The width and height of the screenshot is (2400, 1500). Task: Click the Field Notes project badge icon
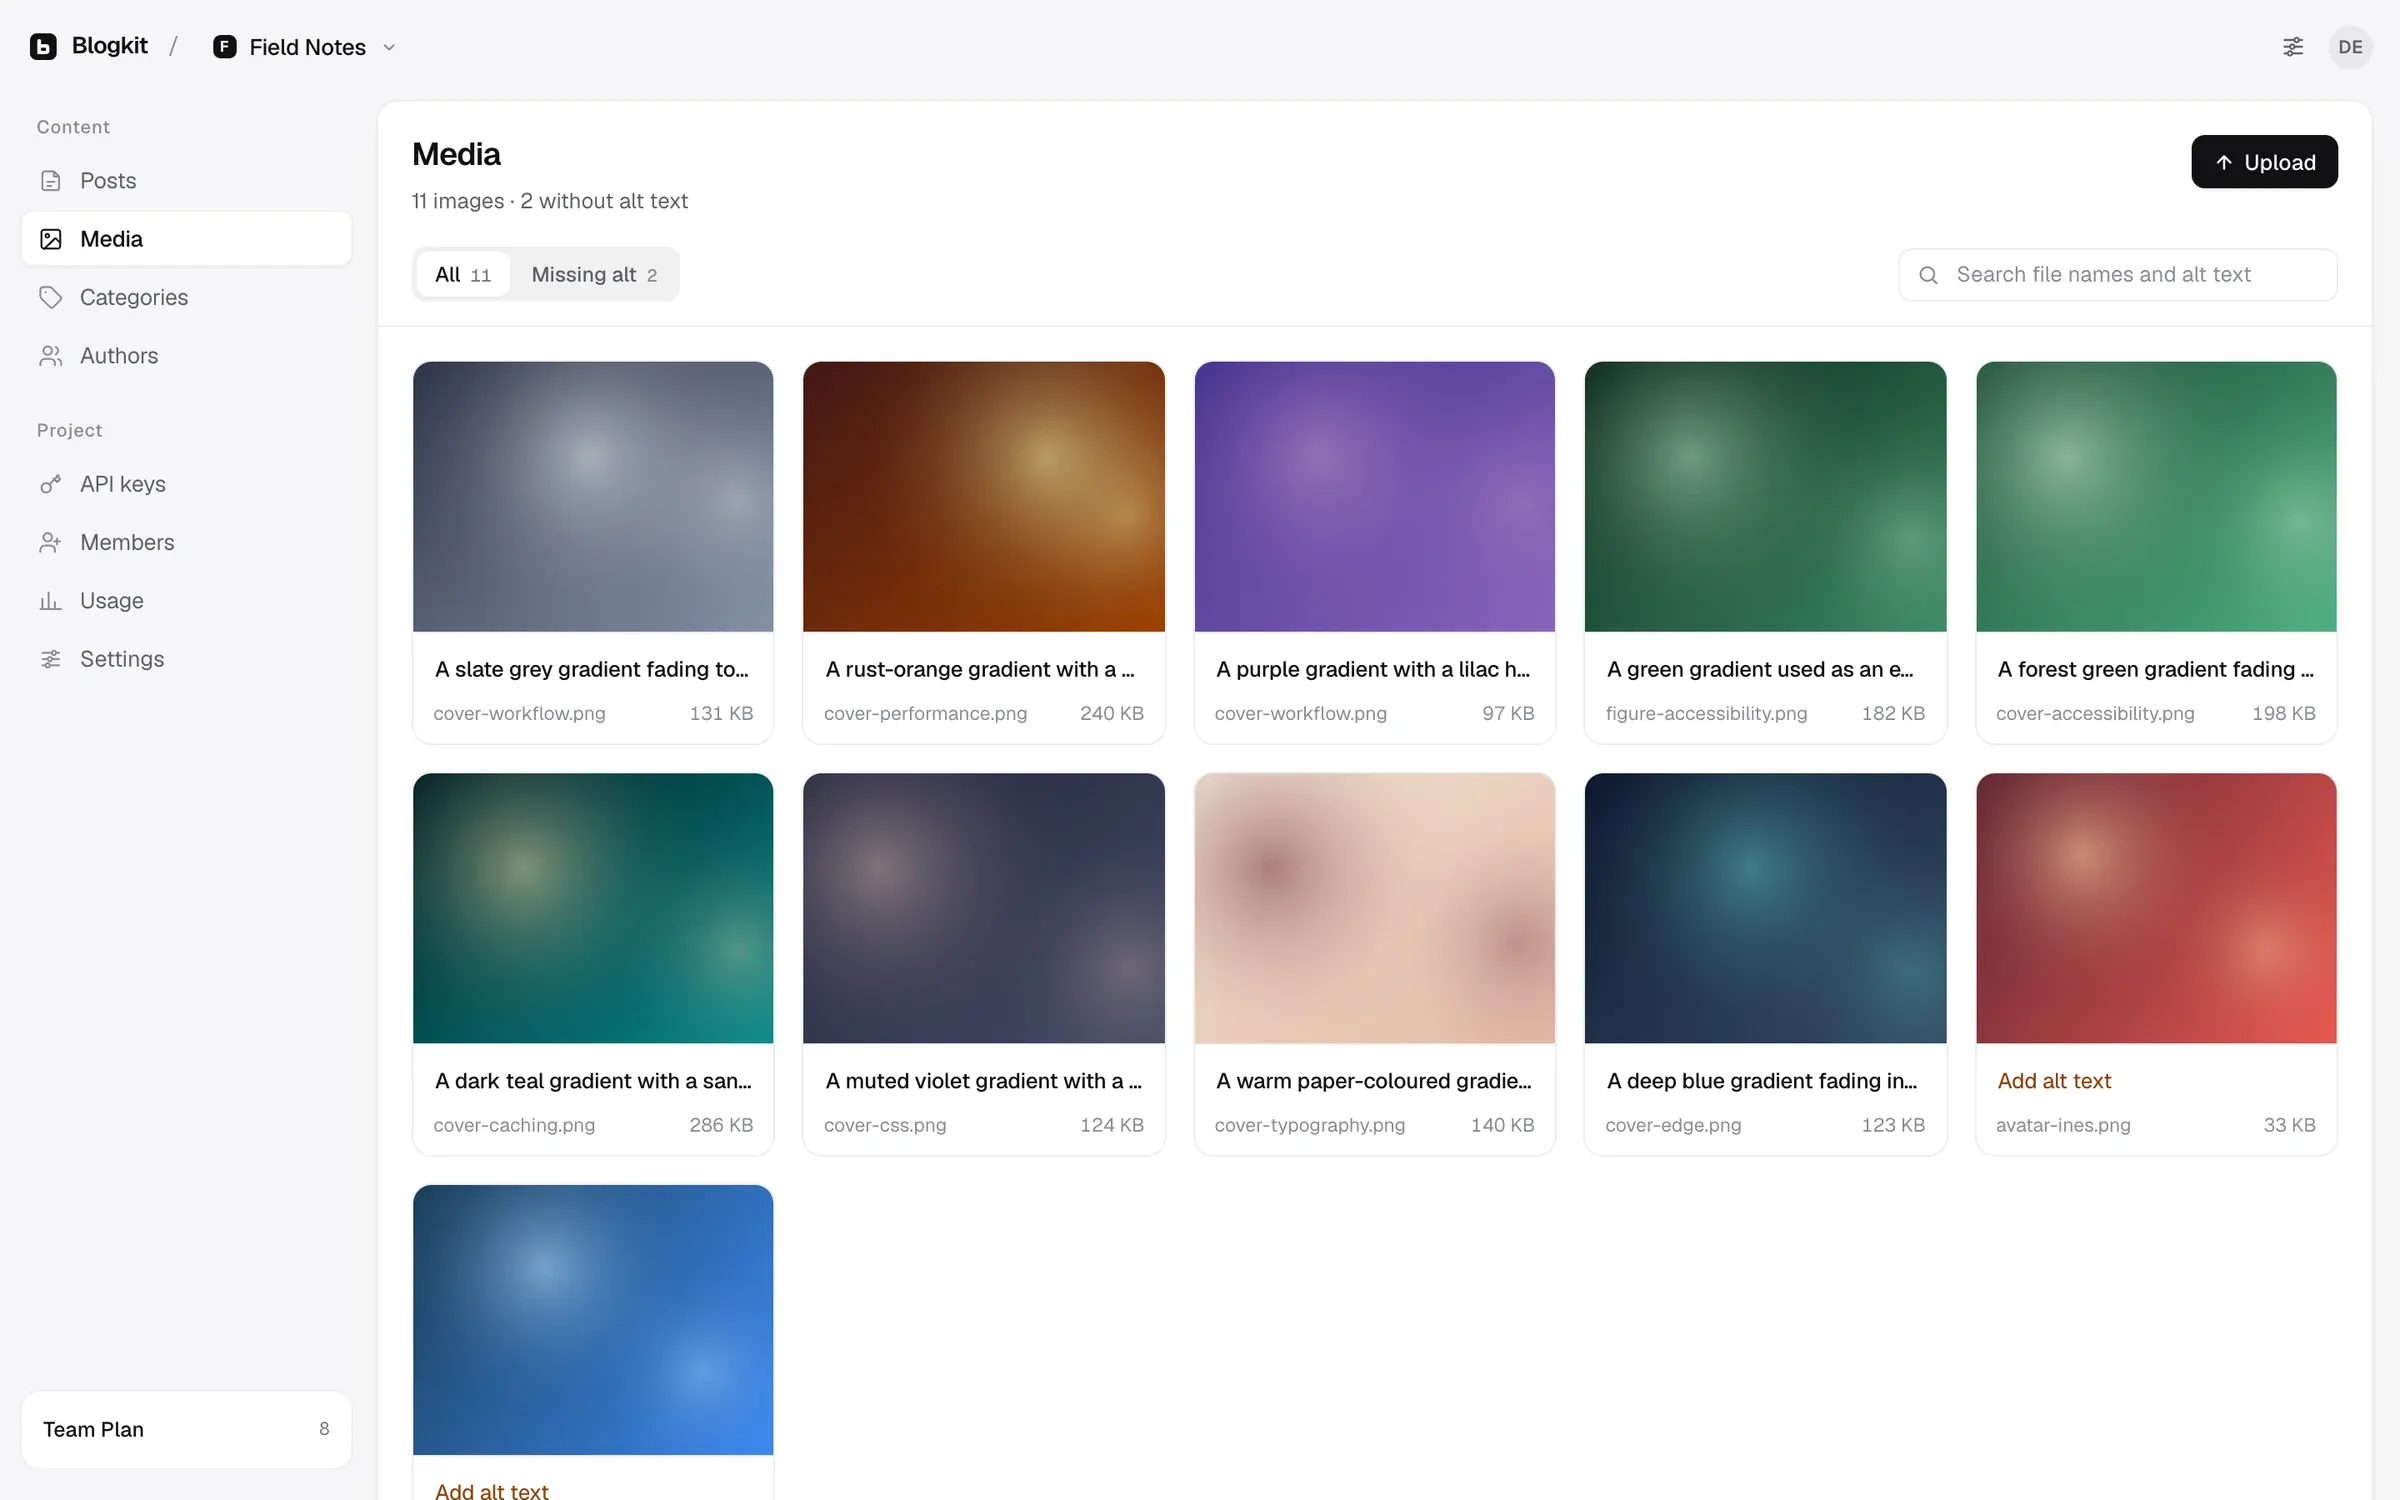click(225, 47)
